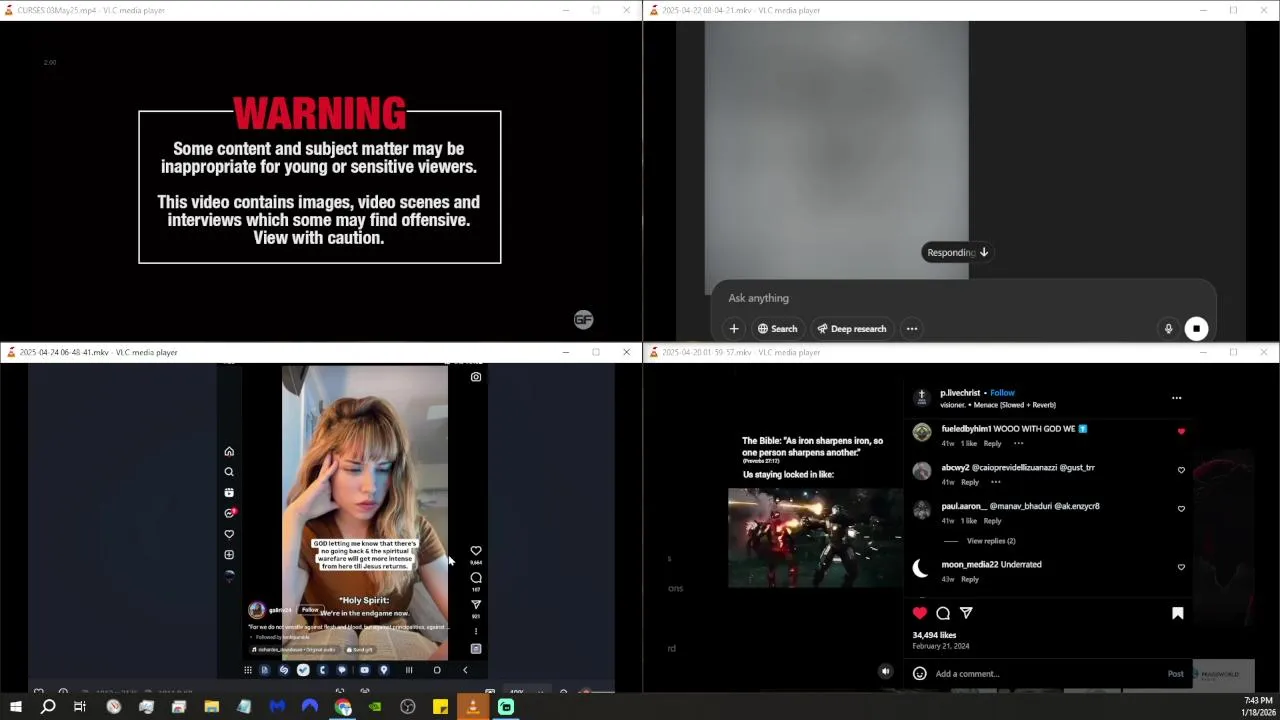Click the phone apps grid icon
1280x720 pixels.
[x=247, y=670]
